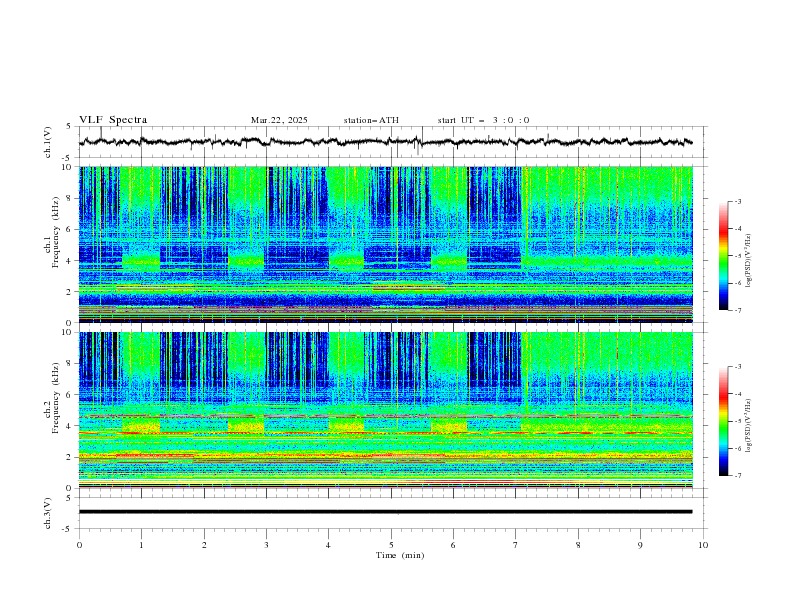Click the upper colorbar log(PSD)(V²/Hz) label
This screenshot has height=612, width=792.
pyautogui.click(x=749, y=261)
